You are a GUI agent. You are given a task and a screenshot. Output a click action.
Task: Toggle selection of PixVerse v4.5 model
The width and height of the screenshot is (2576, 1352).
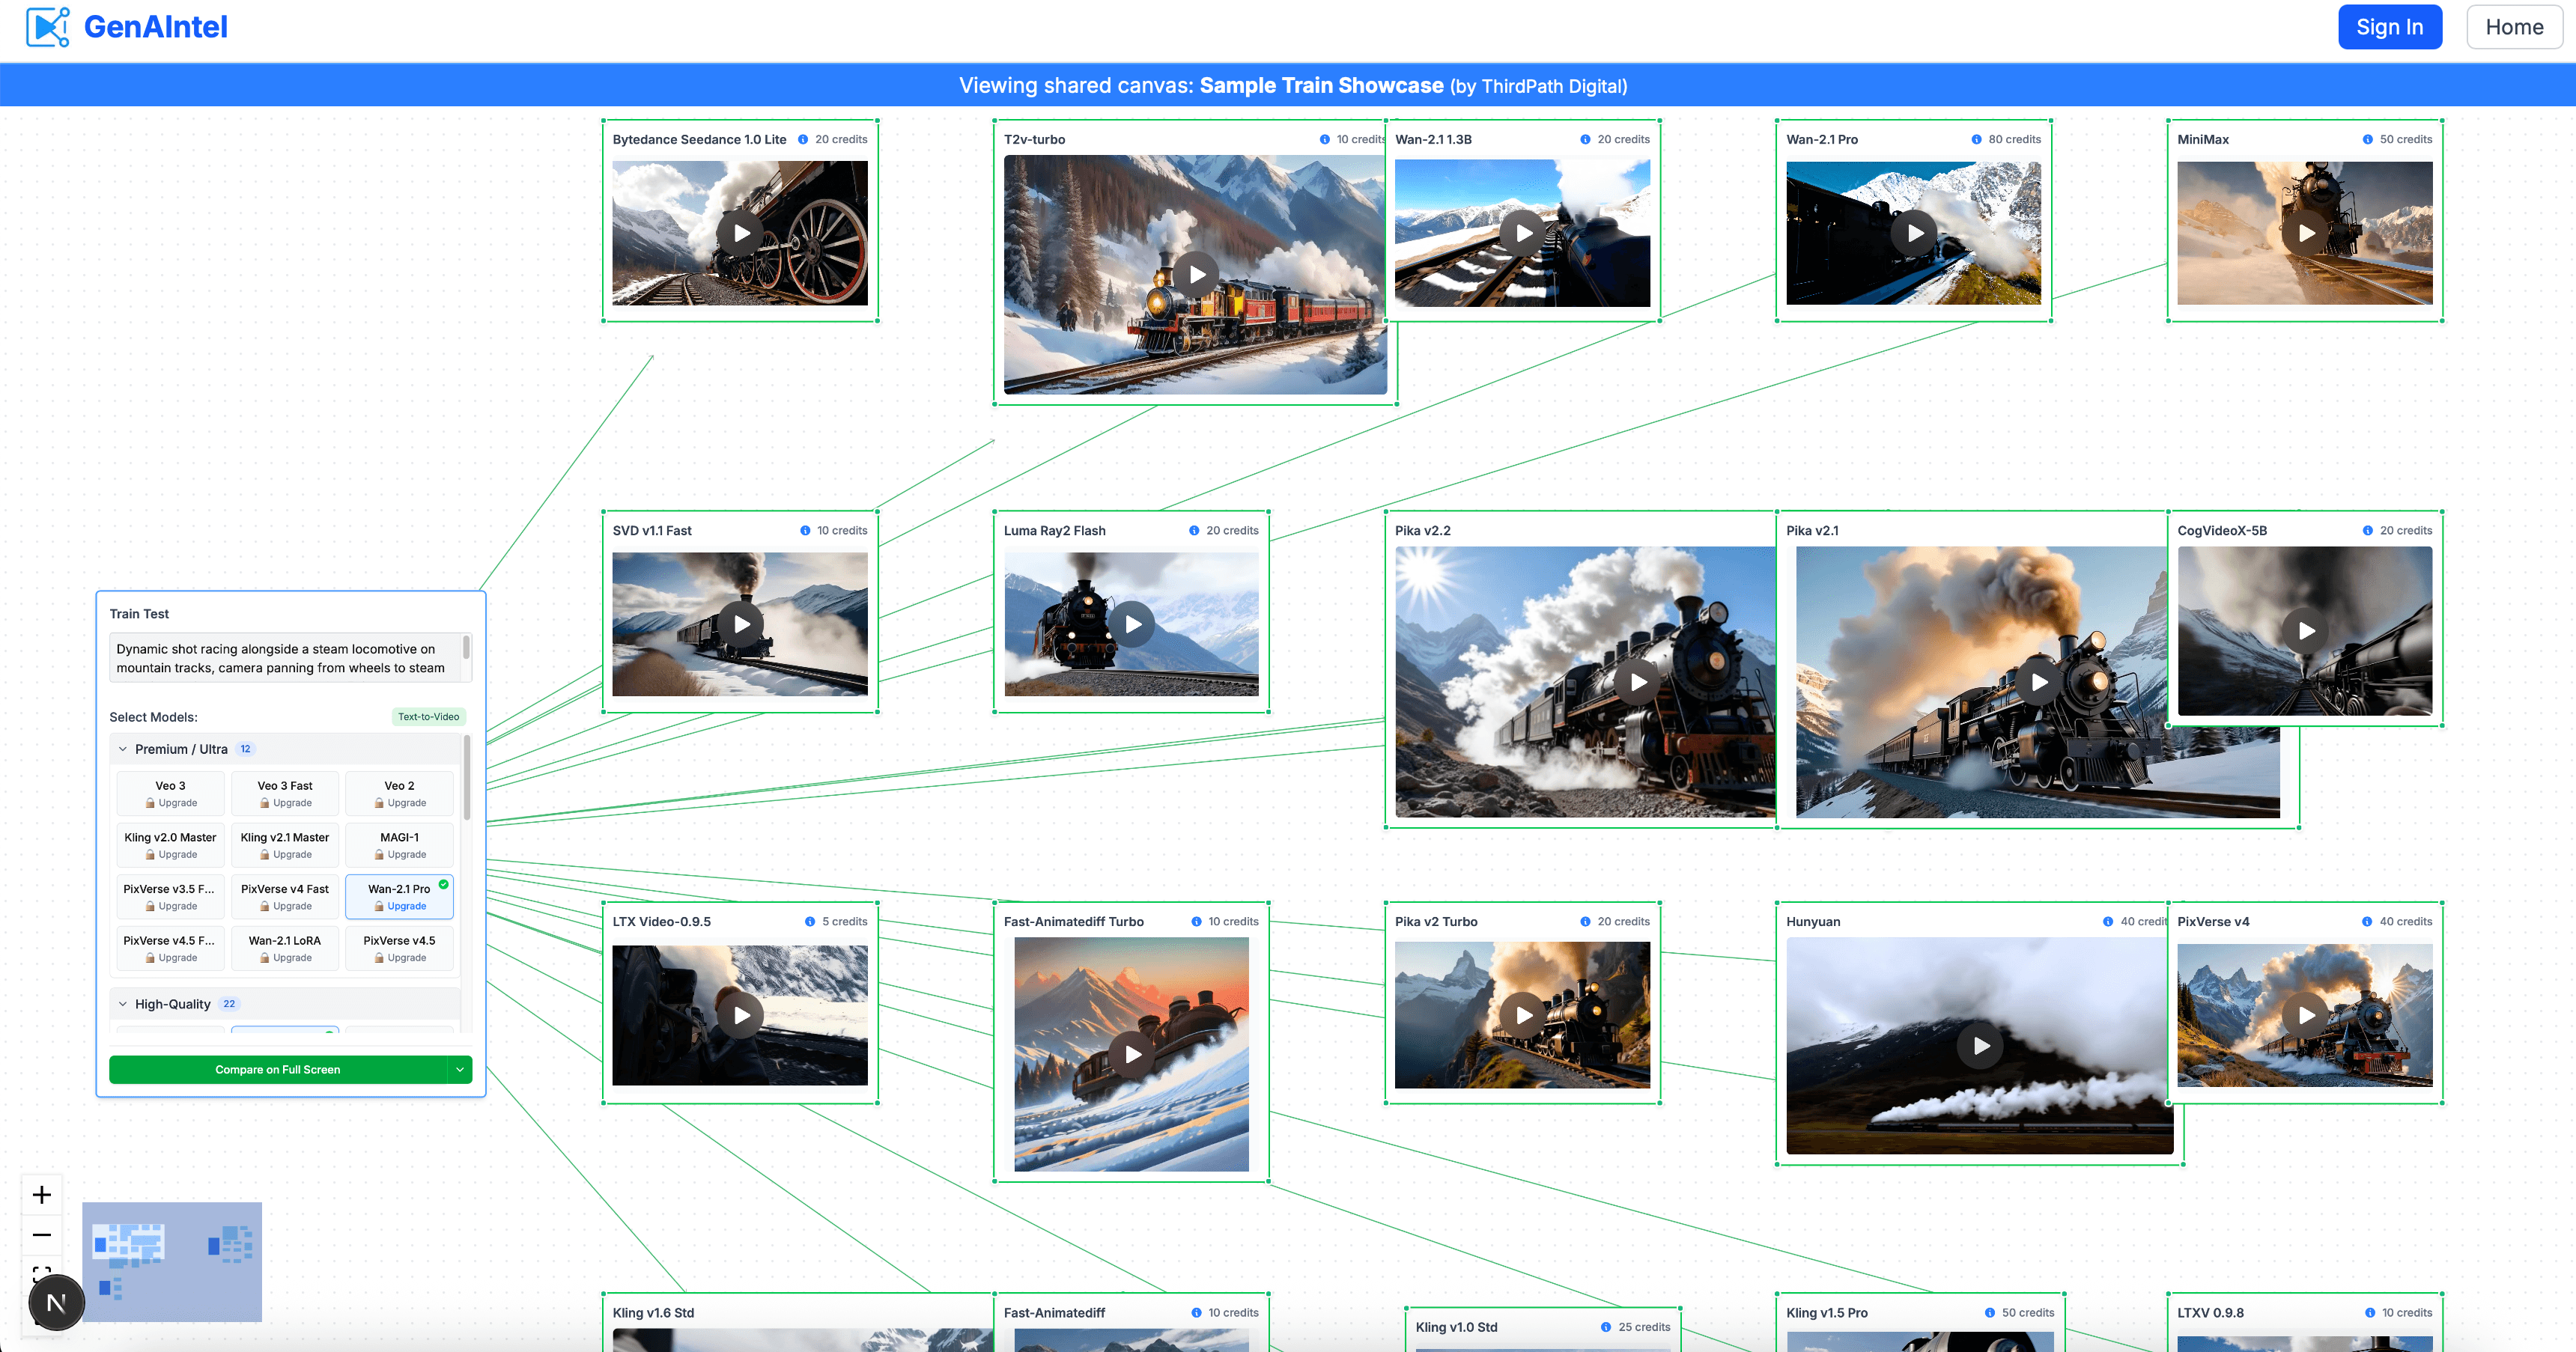pyautogui.click(x=399, y=948)
